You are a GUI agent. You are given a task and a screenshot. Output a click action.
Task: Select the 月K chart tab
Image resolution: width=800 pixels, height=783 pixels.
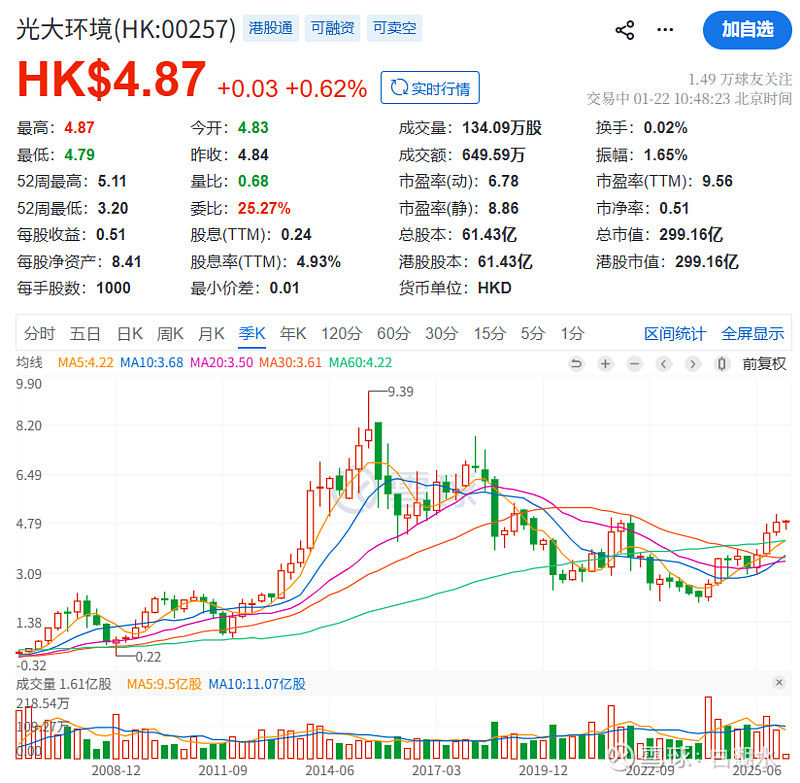(211, 334)
